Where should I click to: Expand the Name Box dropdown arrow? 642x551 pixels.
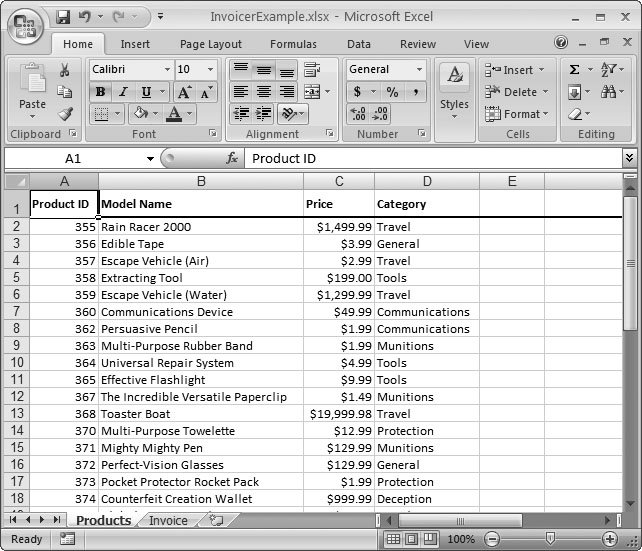pos(150,159)
